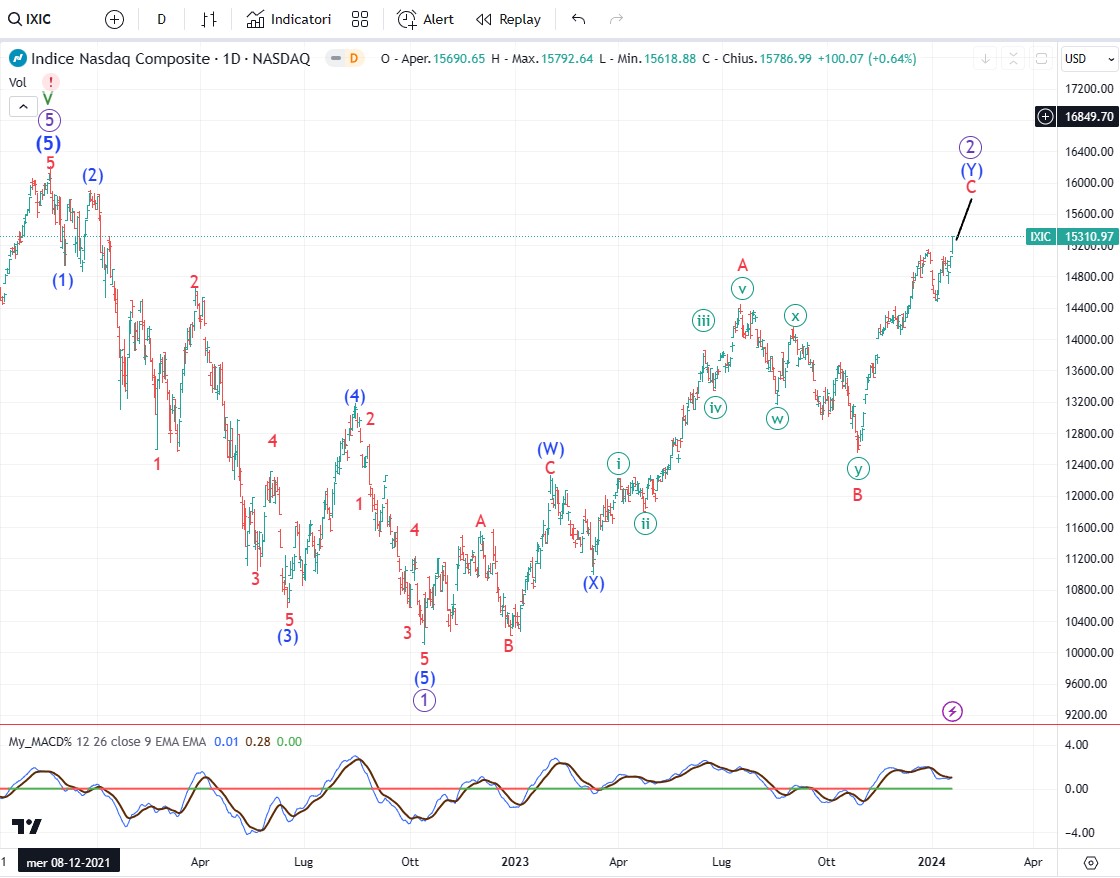The height and width of the screenshot is (878, 1120).
Task: Select the green V wave label
Action: (48, 99)
